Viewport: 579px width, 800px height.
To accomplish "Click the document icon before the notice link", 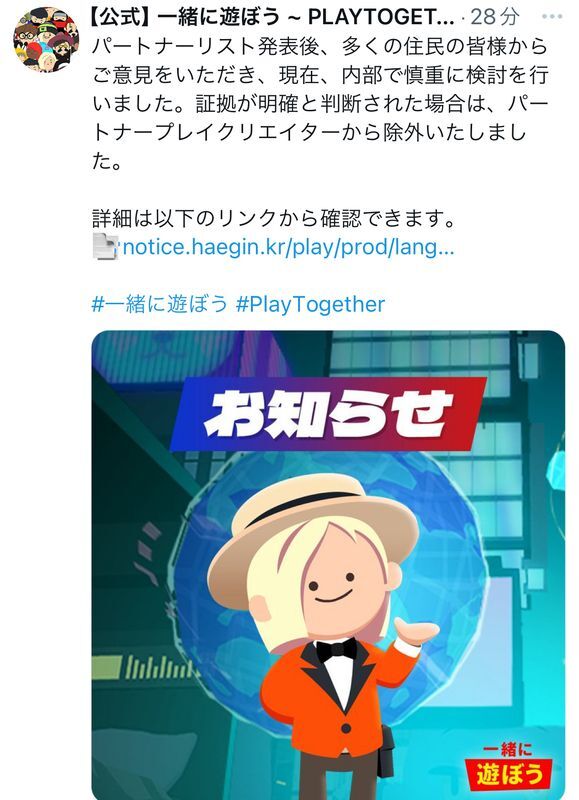I will [106, 246].
